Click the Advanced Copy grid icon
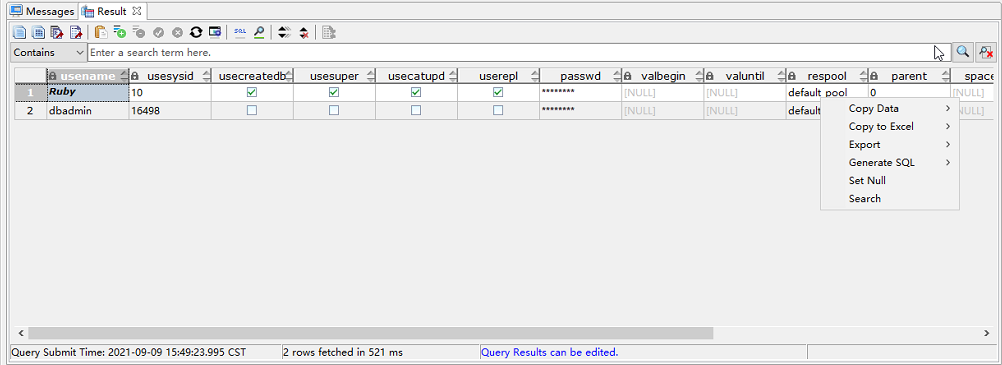 pyautogui.click(x=38, y=32)
